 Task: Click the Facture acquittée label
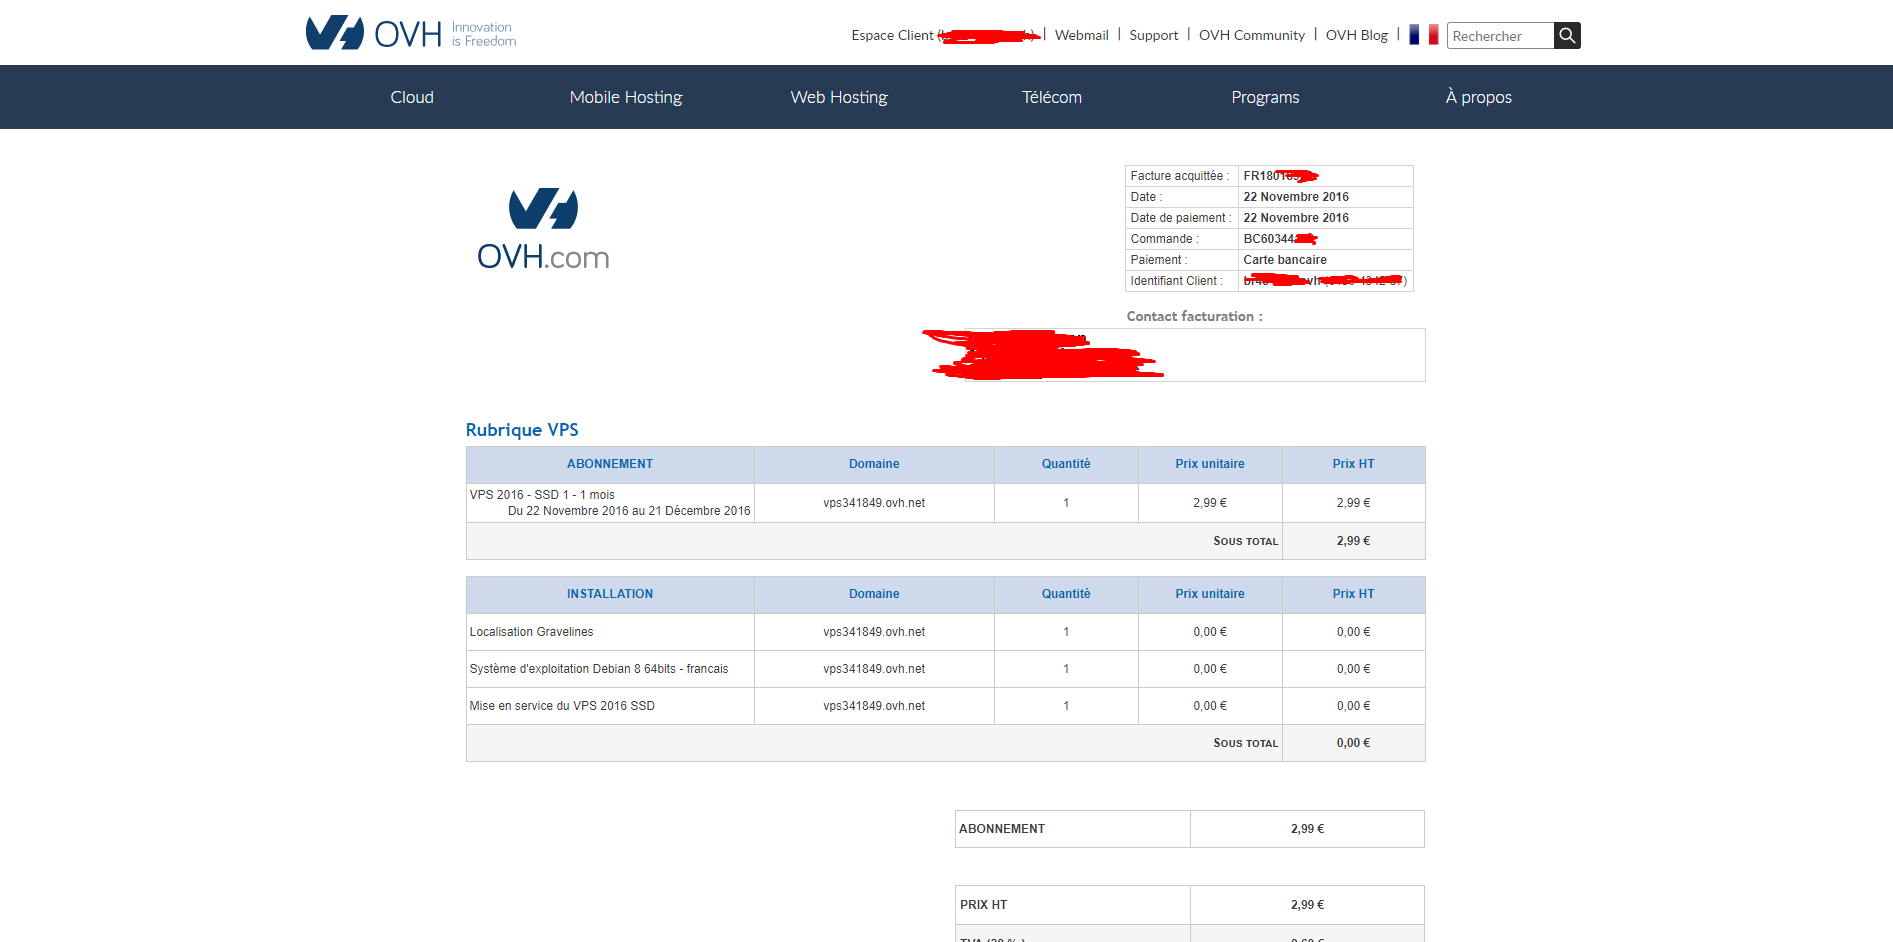click(x=1180, y=176)
